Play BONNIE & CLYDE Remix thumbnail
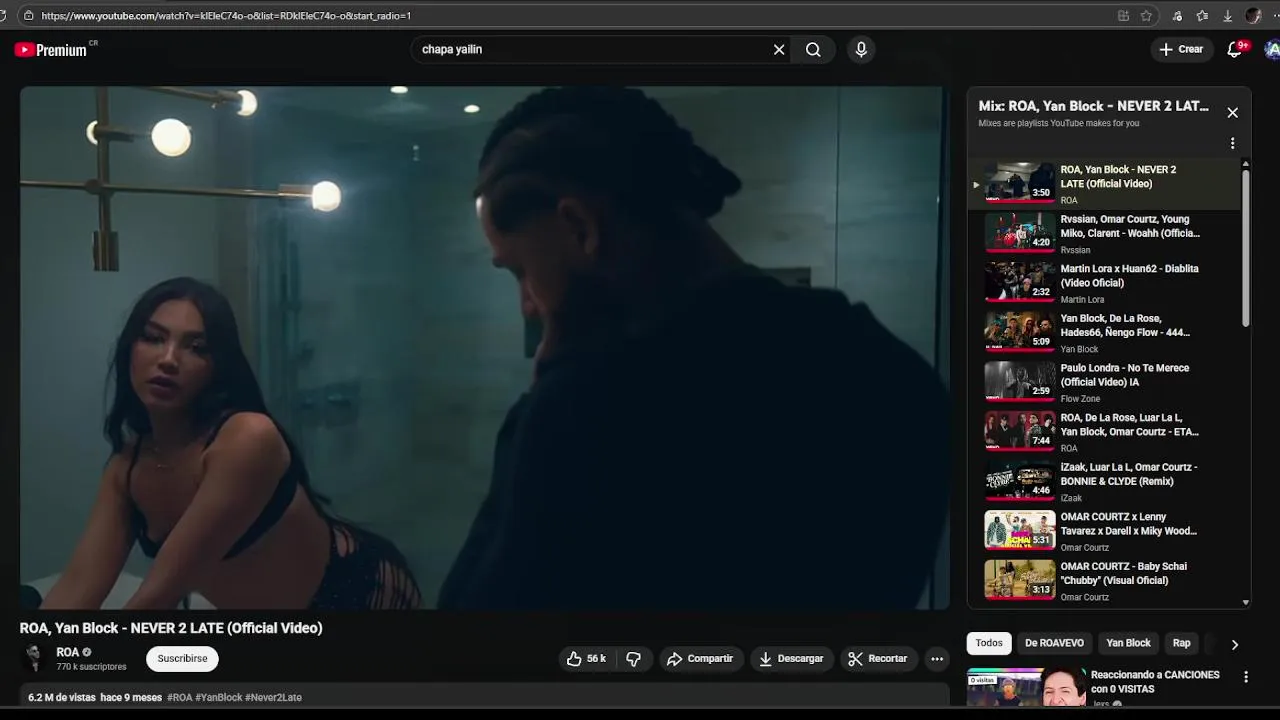 click(1019, 480)
